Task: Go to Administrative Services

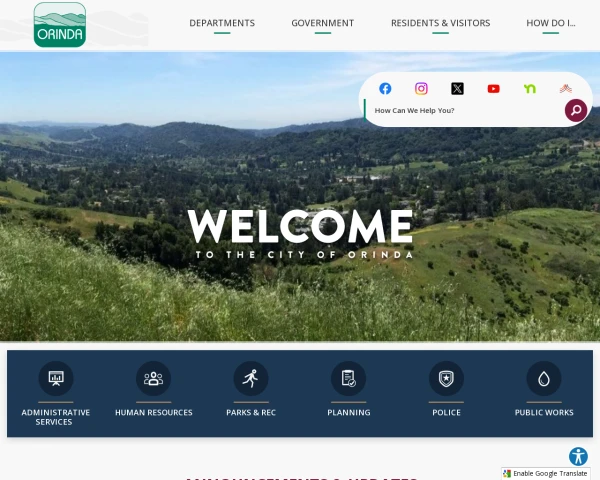Action: click(55, 417)
